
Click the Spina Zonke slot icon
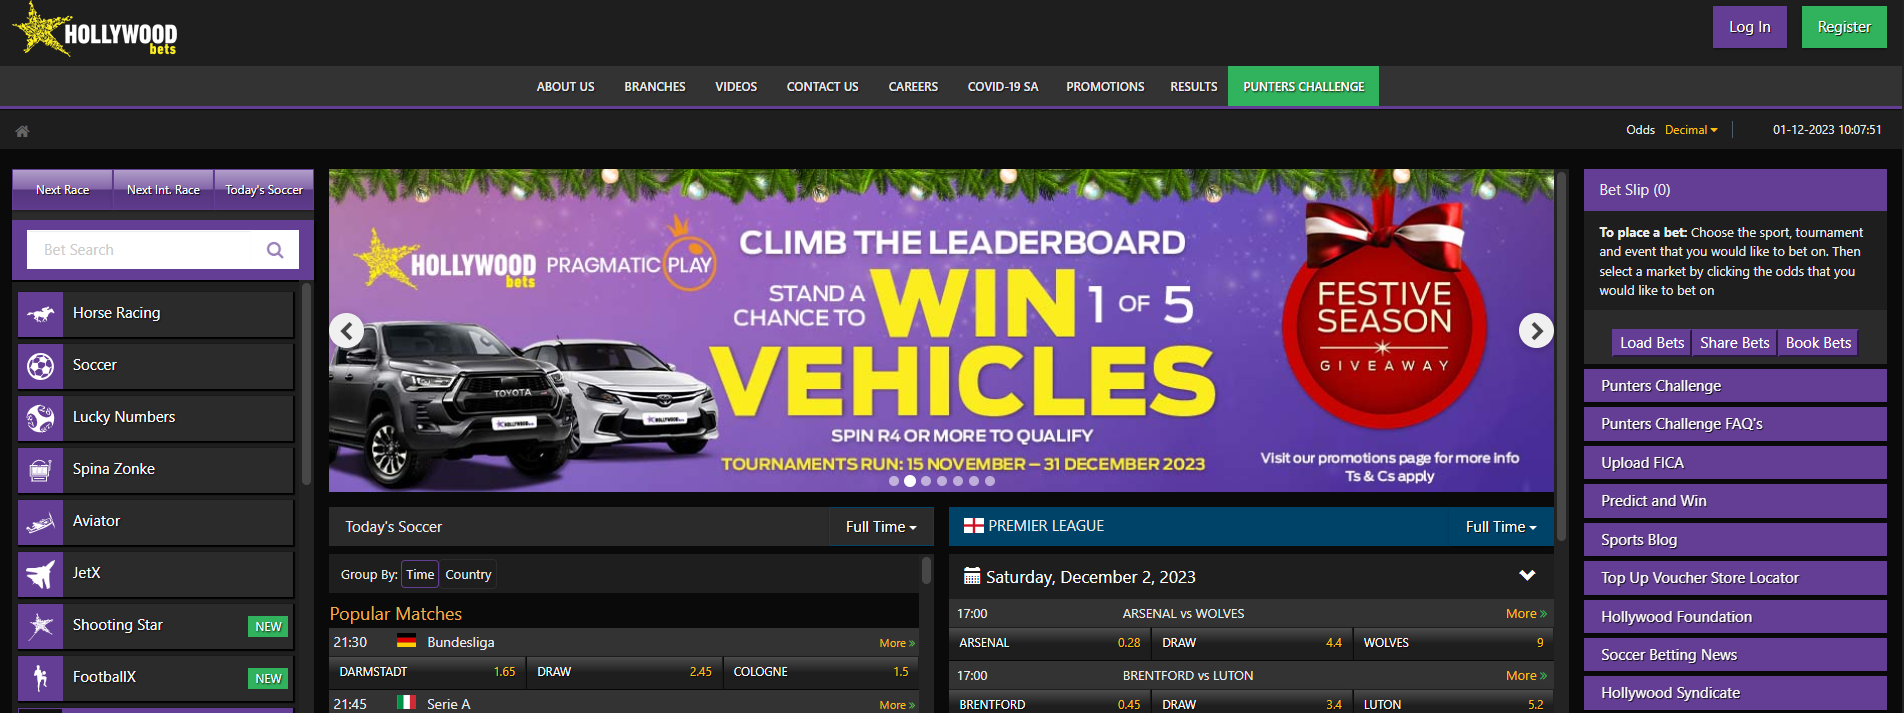pyautogui.click(x=41, y=470)
